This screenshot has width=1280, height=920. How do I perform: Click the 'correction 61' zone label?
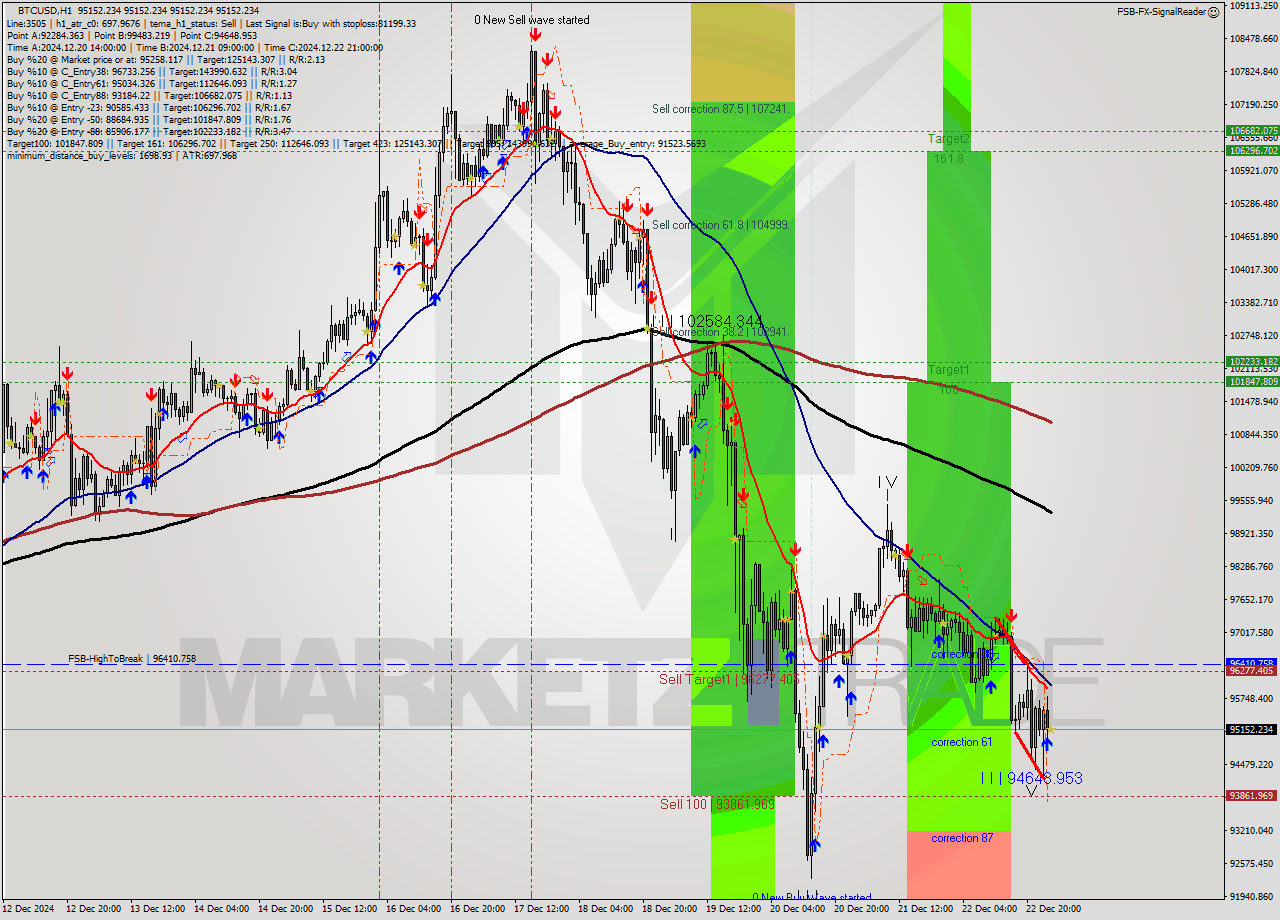point(961,742)
